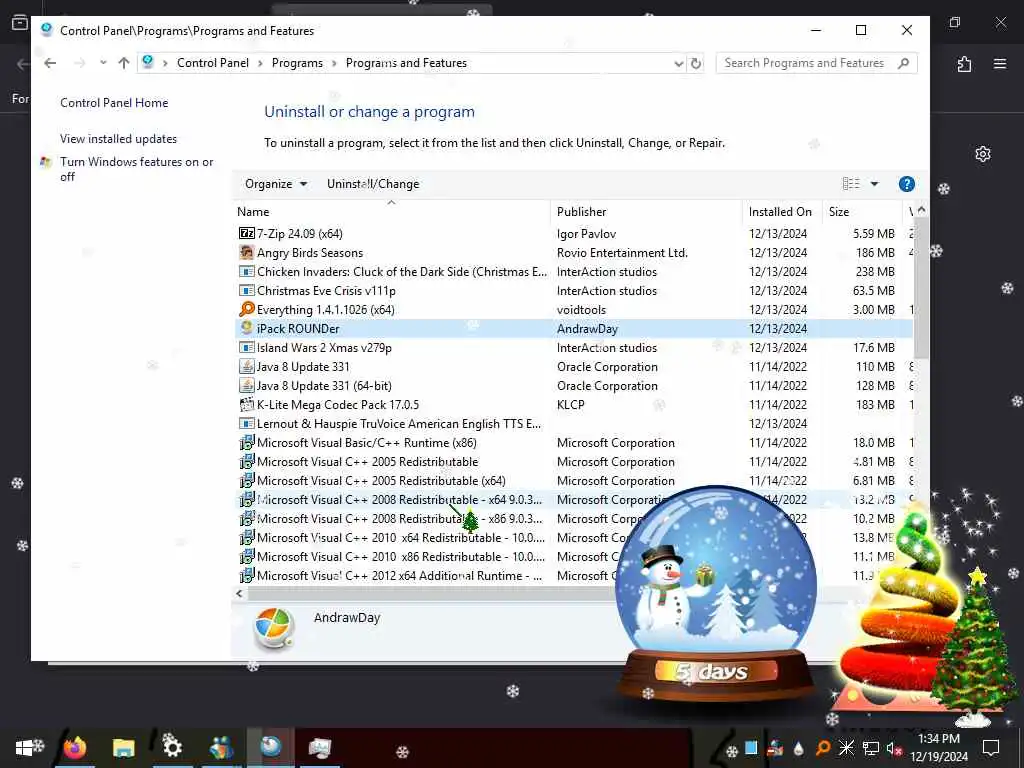Sort by the Publisher column header

pos(646,212)
